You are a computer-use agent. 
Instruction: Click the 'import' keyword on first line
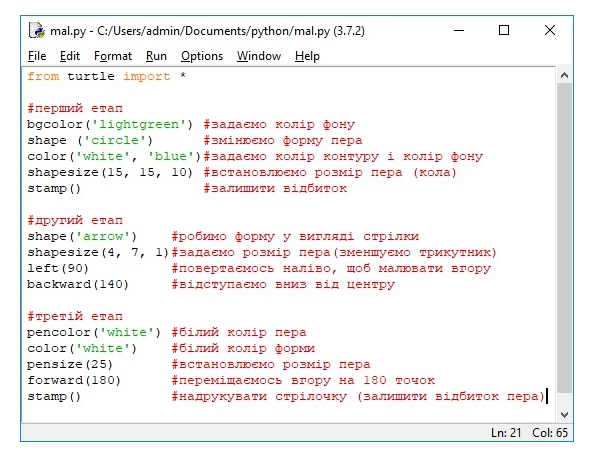tap(146, 76)
